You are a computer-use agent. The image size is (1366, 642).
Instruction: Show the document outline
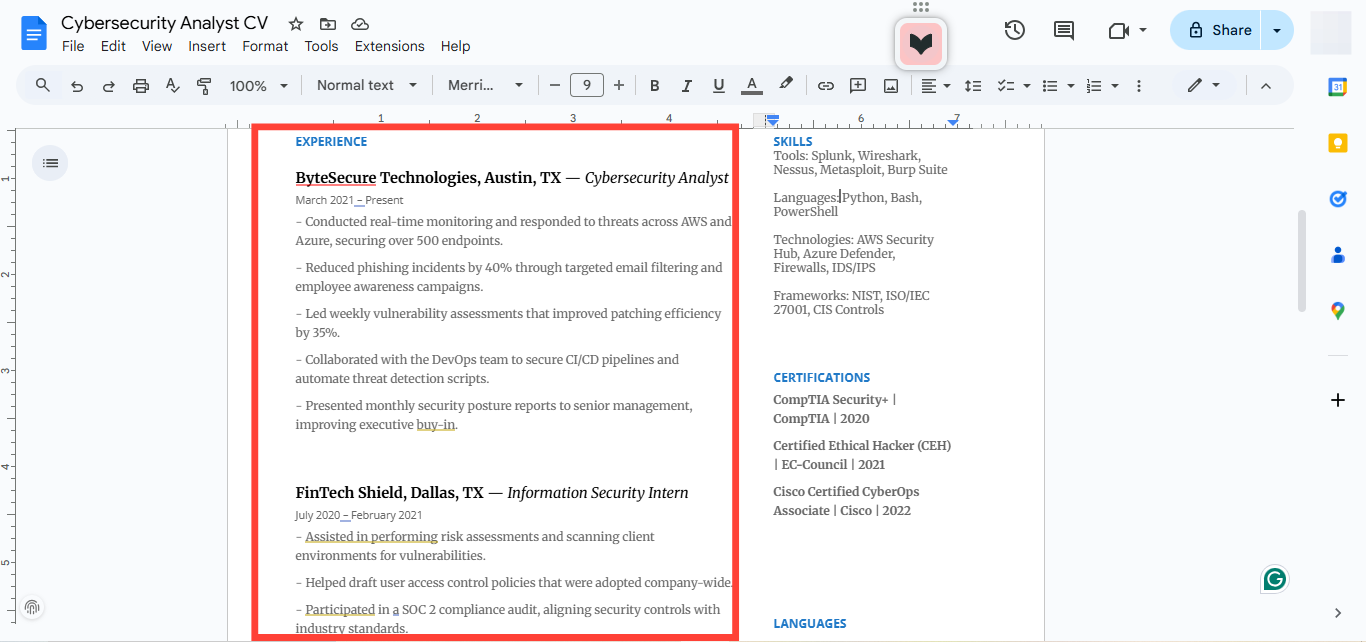[51, 163]
